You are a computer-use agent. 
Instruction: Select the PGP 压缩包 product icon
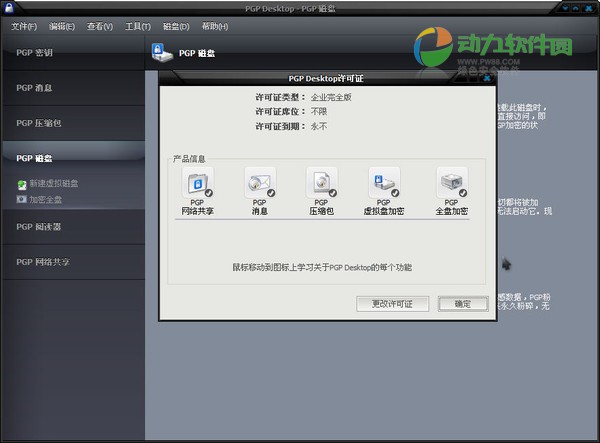pyautogui.click(x=321, y=184)
